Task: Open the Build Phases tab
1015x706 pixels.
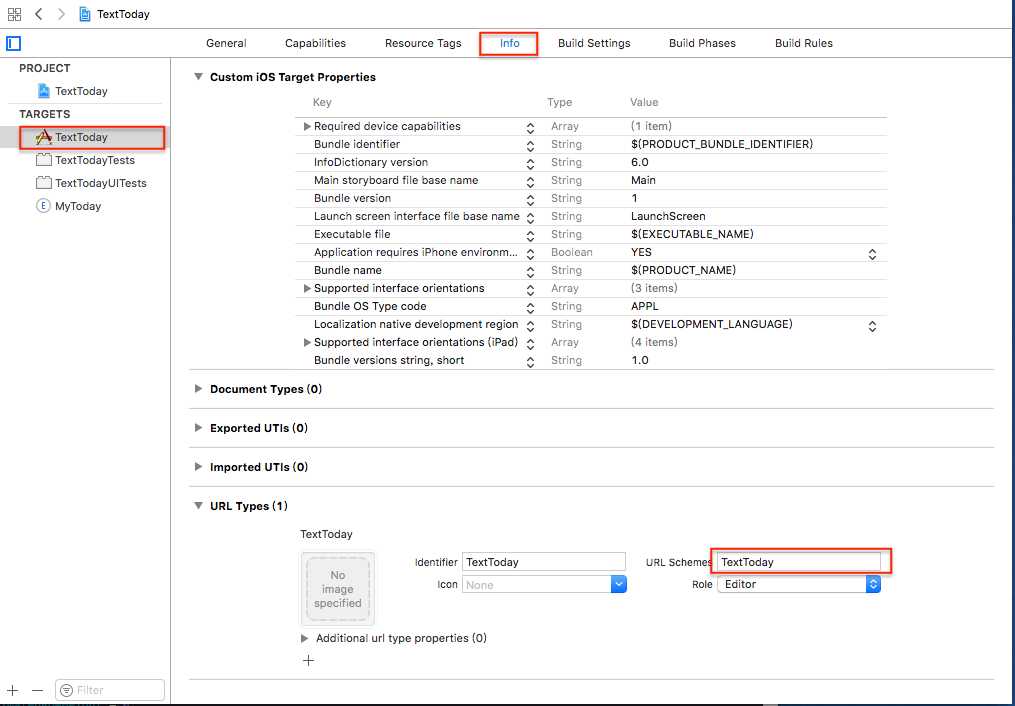Action: point(702,43)
